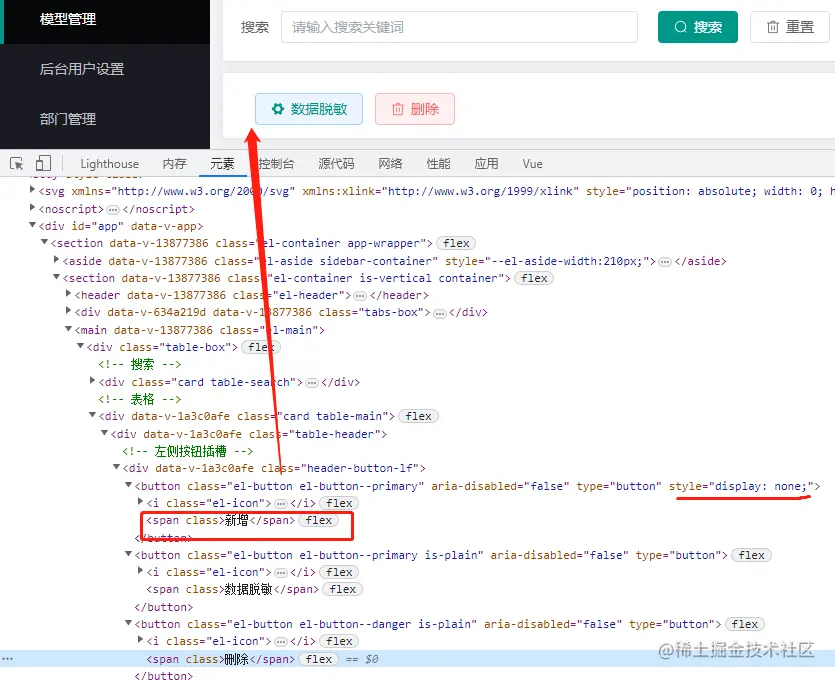
Task: Open the 应用 tab
Action: point(486,163)
